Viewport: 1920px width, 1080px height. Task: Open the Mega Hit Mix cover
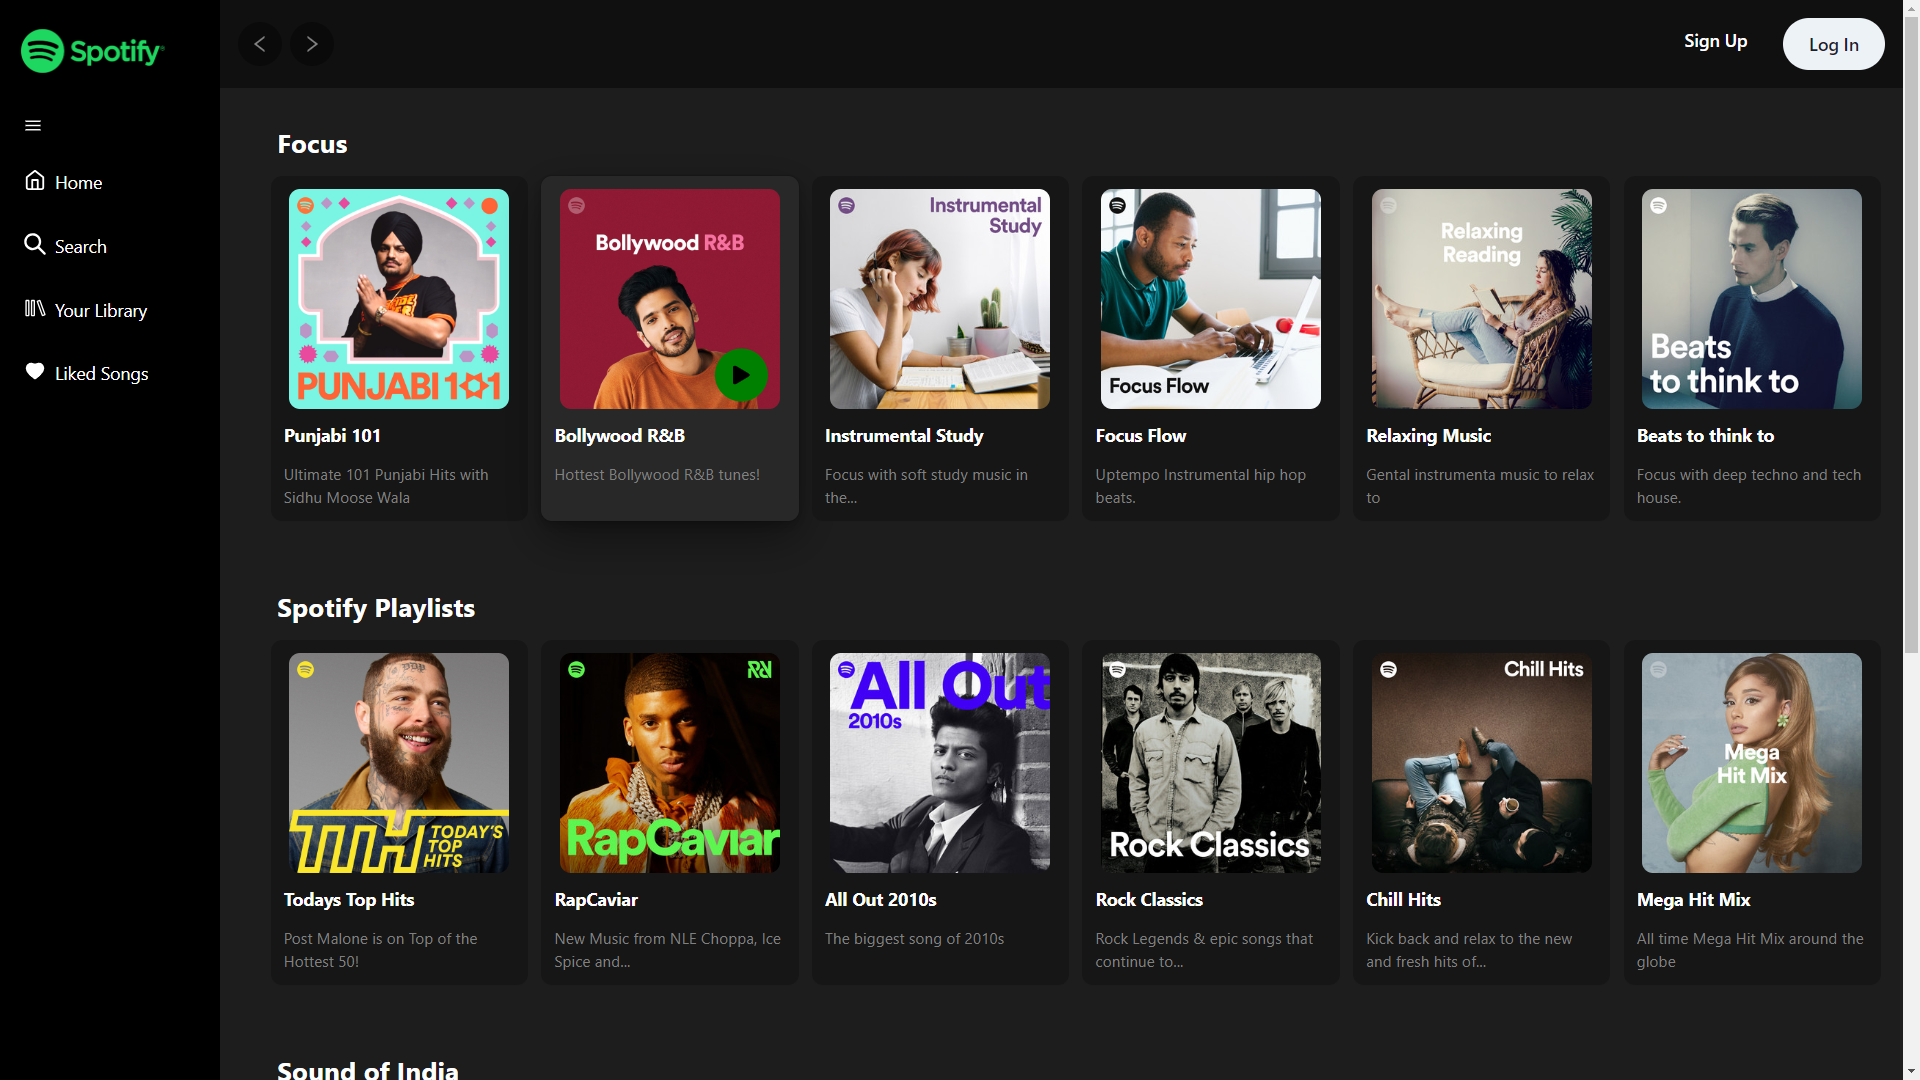tap(1752, 763)
